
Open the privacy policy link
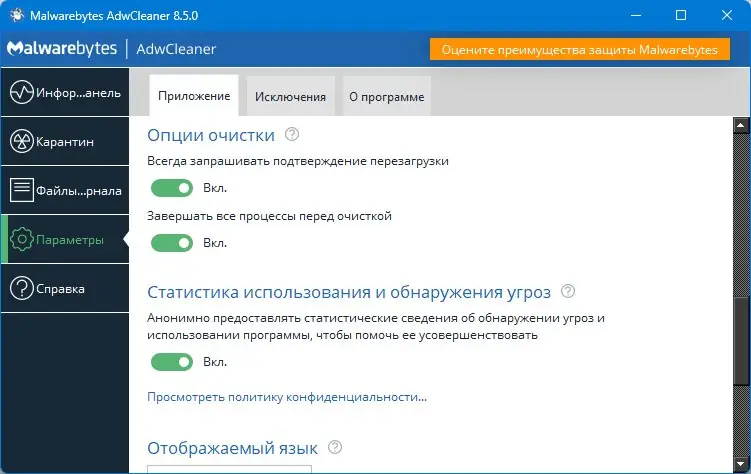tap(287, 397)
